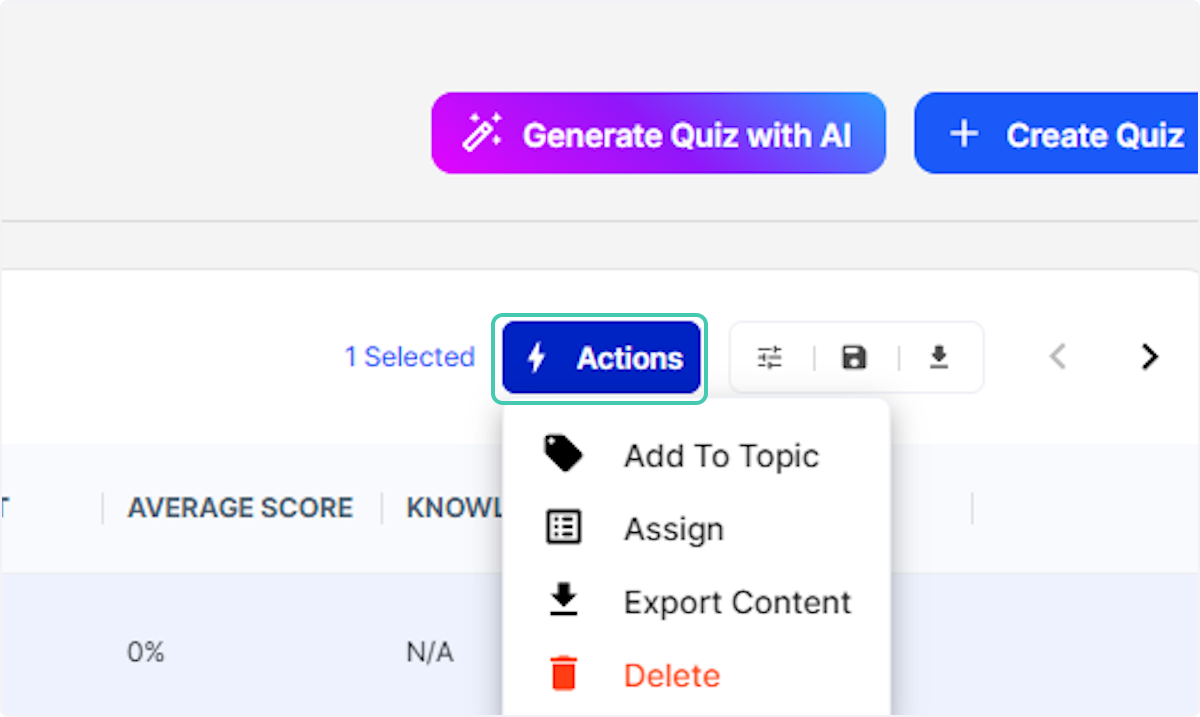Click the left chevron to go back
This screenshot has width=1200, height=717.
pos(1058,357)
